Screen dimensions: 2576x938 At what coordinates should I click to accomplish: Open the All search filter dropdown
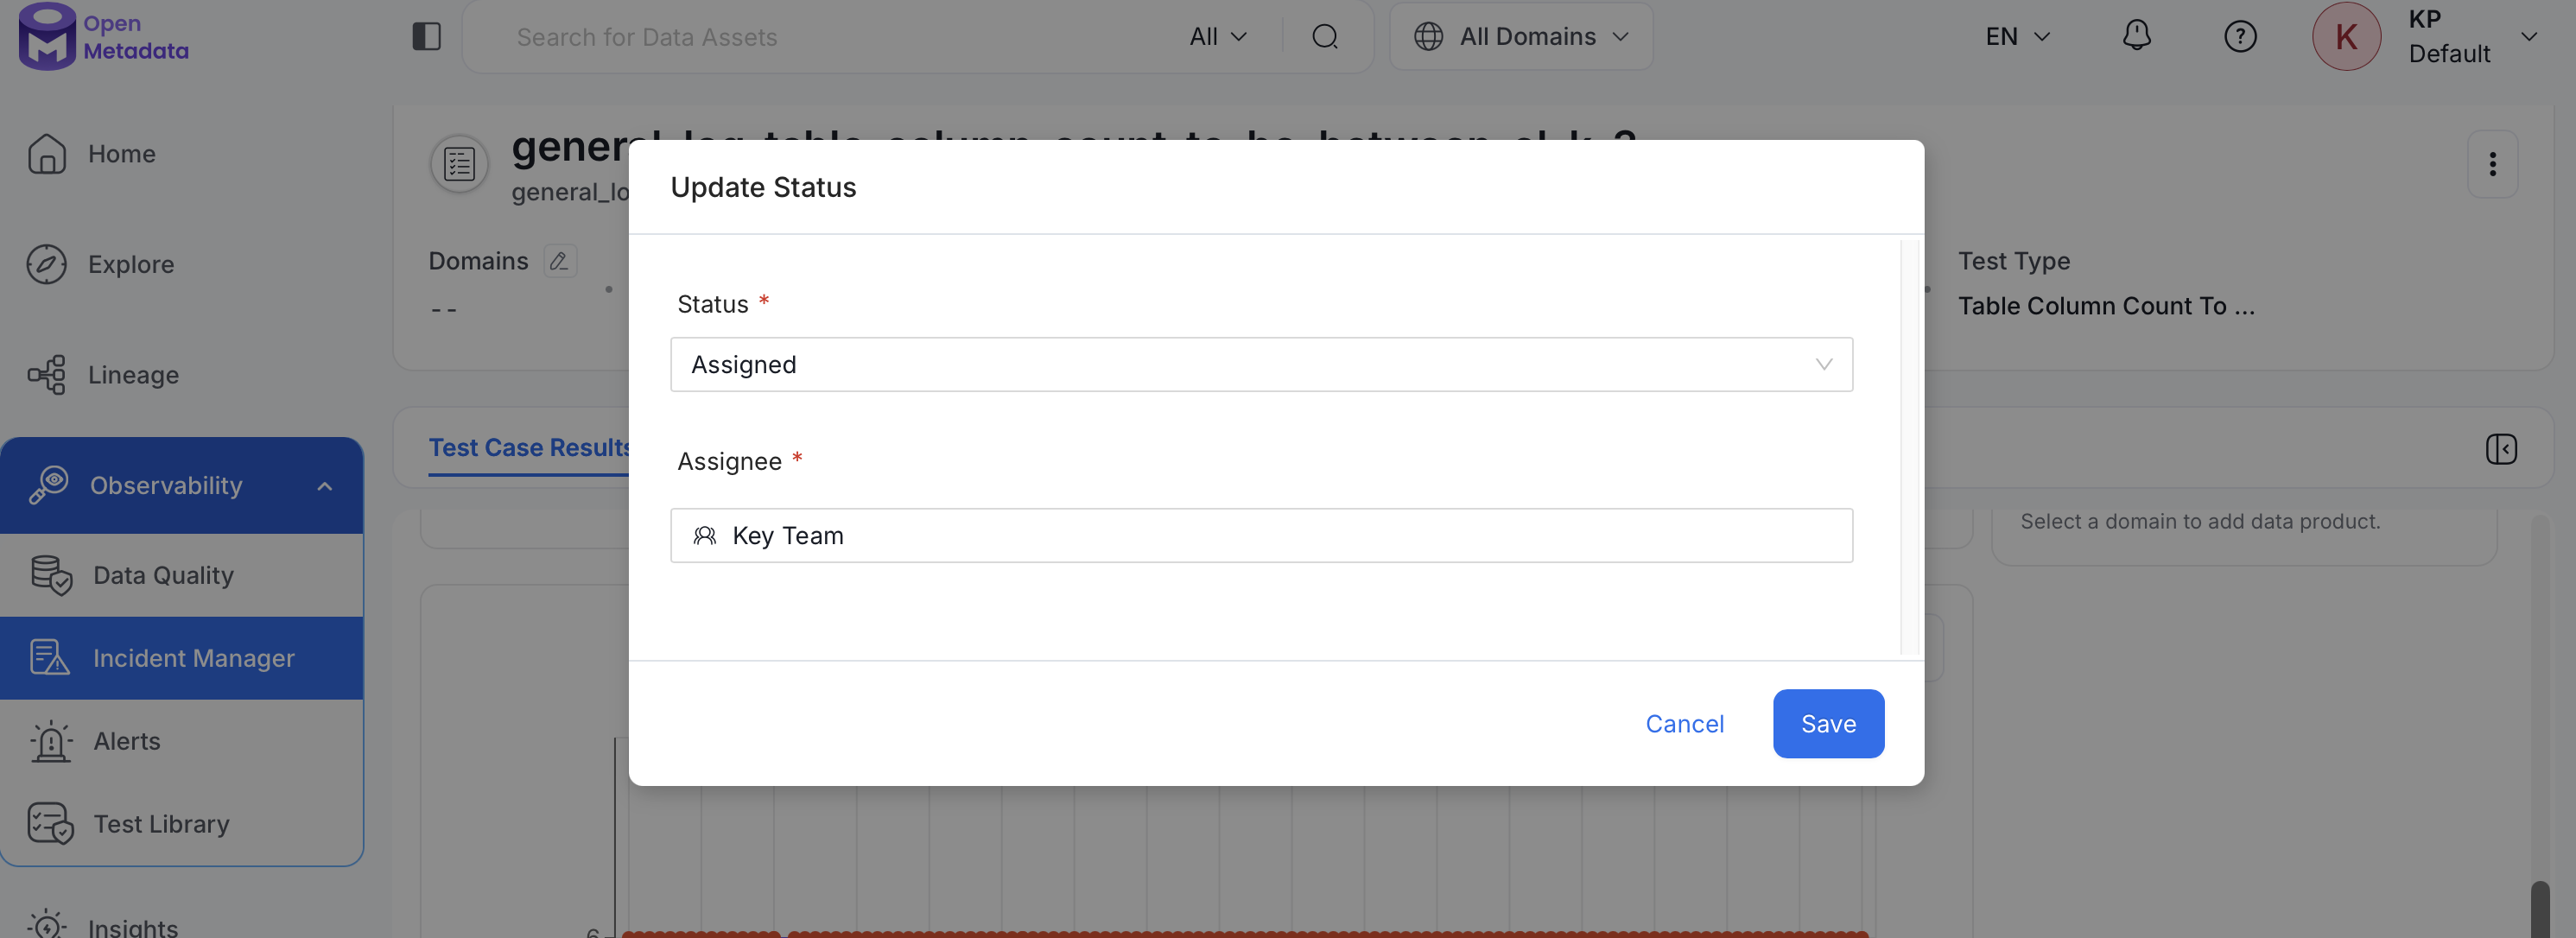coord(1217,37)
